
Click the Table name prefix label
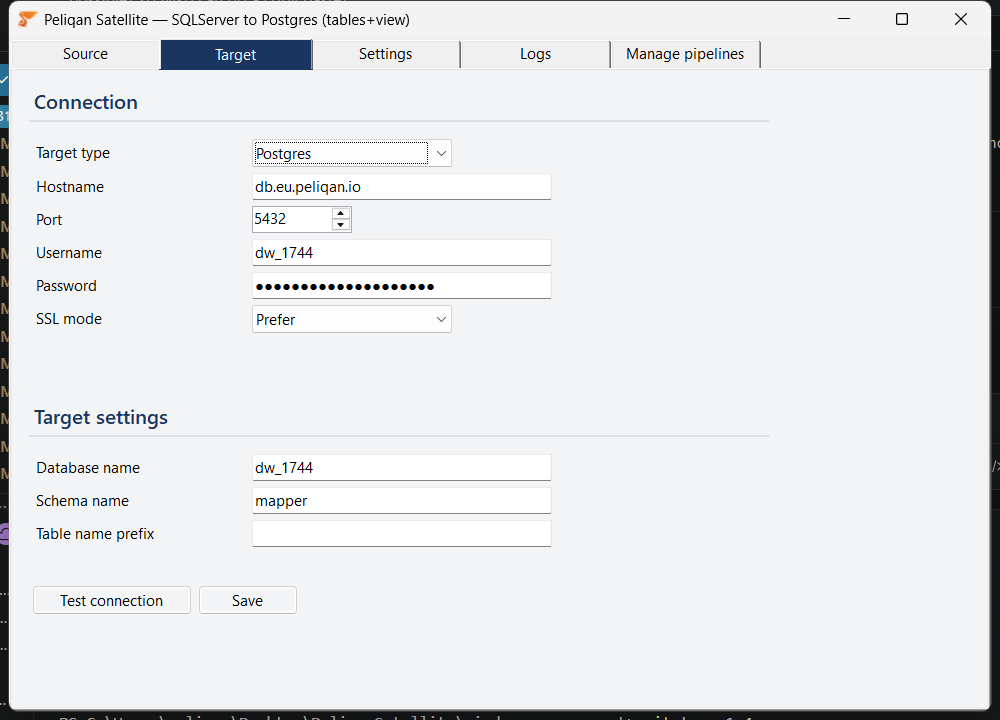point(95,534)
